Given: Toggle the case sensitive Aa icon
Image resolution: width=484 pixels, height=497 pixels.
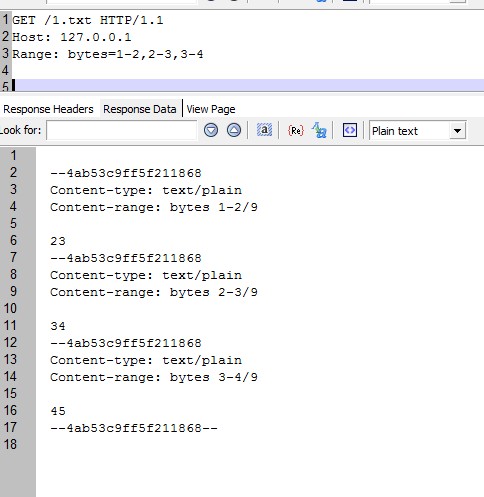Looking at the screenshot, I should click(319, 130).
